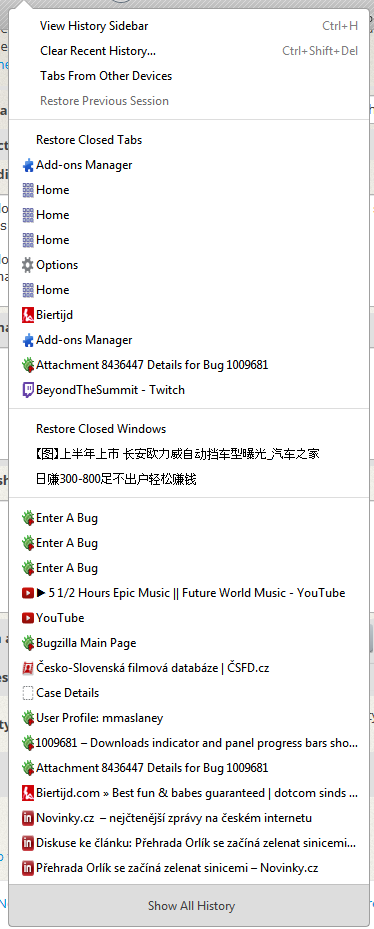This screenshot has width=374, height=929.
Task: Open Tabs From Other Devices
Action: 188,76
